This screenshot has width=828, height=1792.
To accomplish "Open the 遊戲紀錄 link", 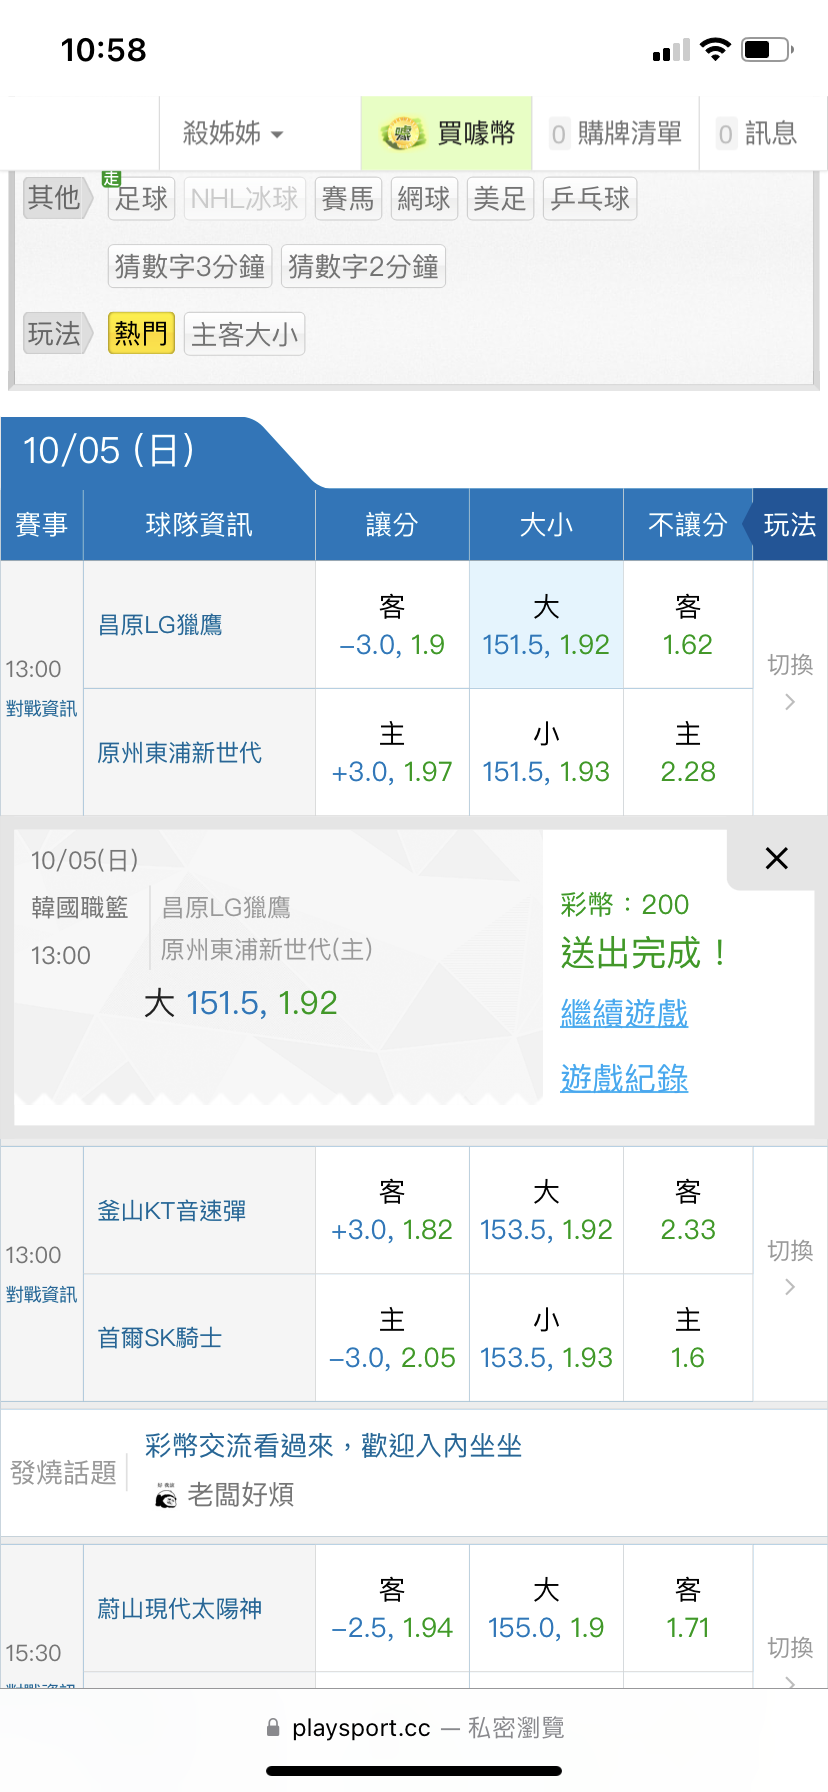I will 624,1078.
